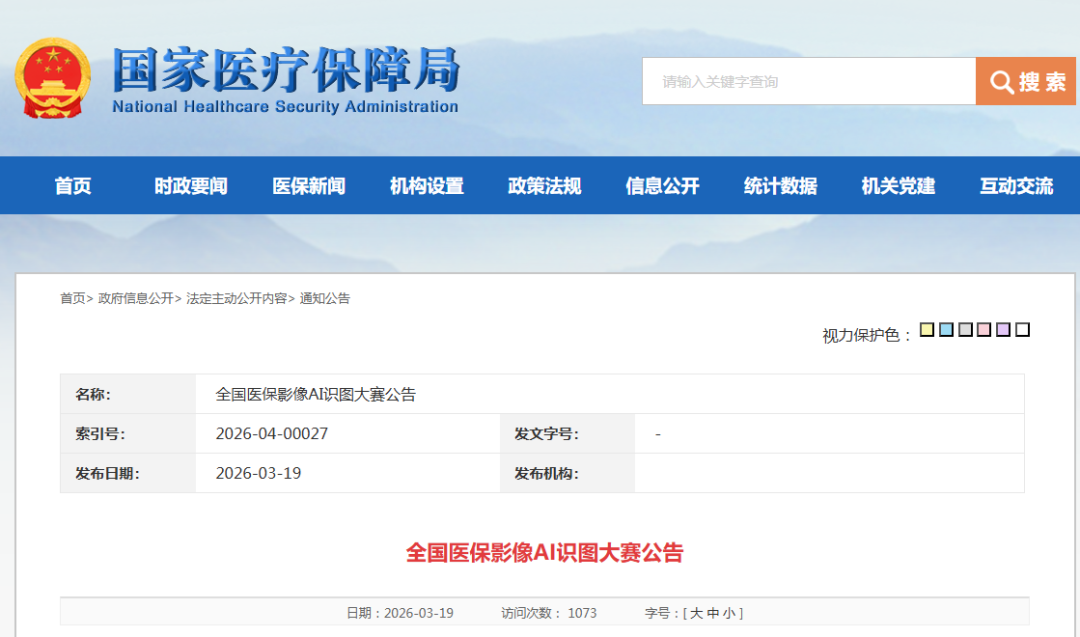Set font size to 大 (large)
Viewport: 1080px width, 637px height.
click(x=697, y=613)
